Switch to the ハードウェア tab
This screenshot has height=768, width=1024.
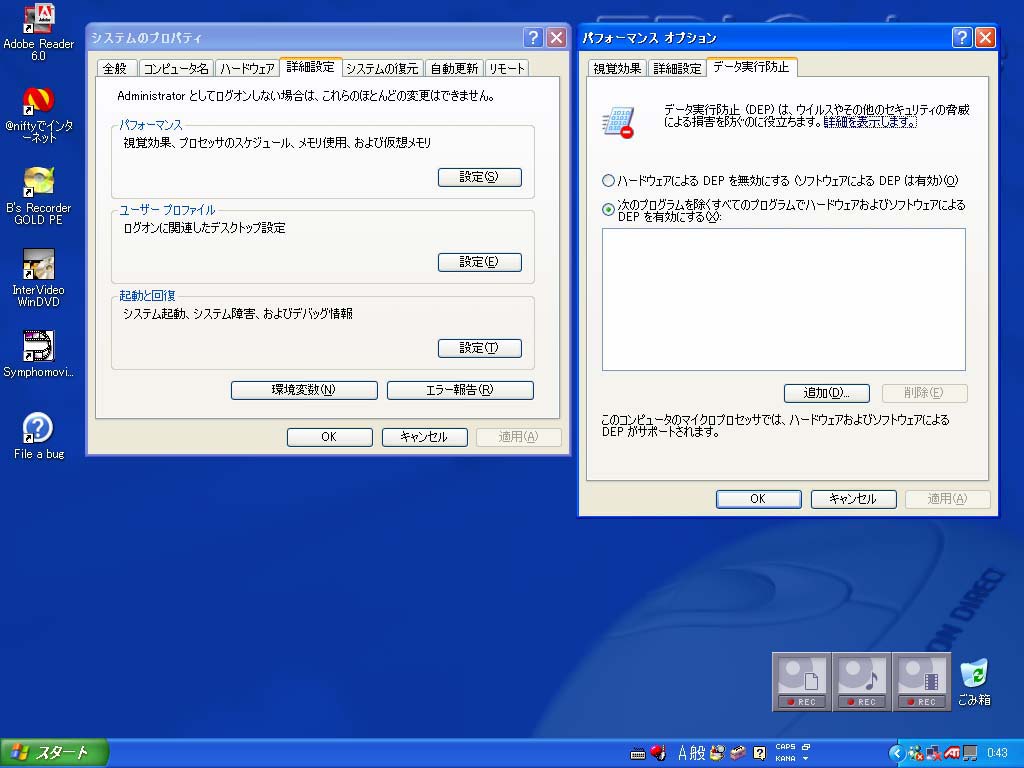[247, 69]
